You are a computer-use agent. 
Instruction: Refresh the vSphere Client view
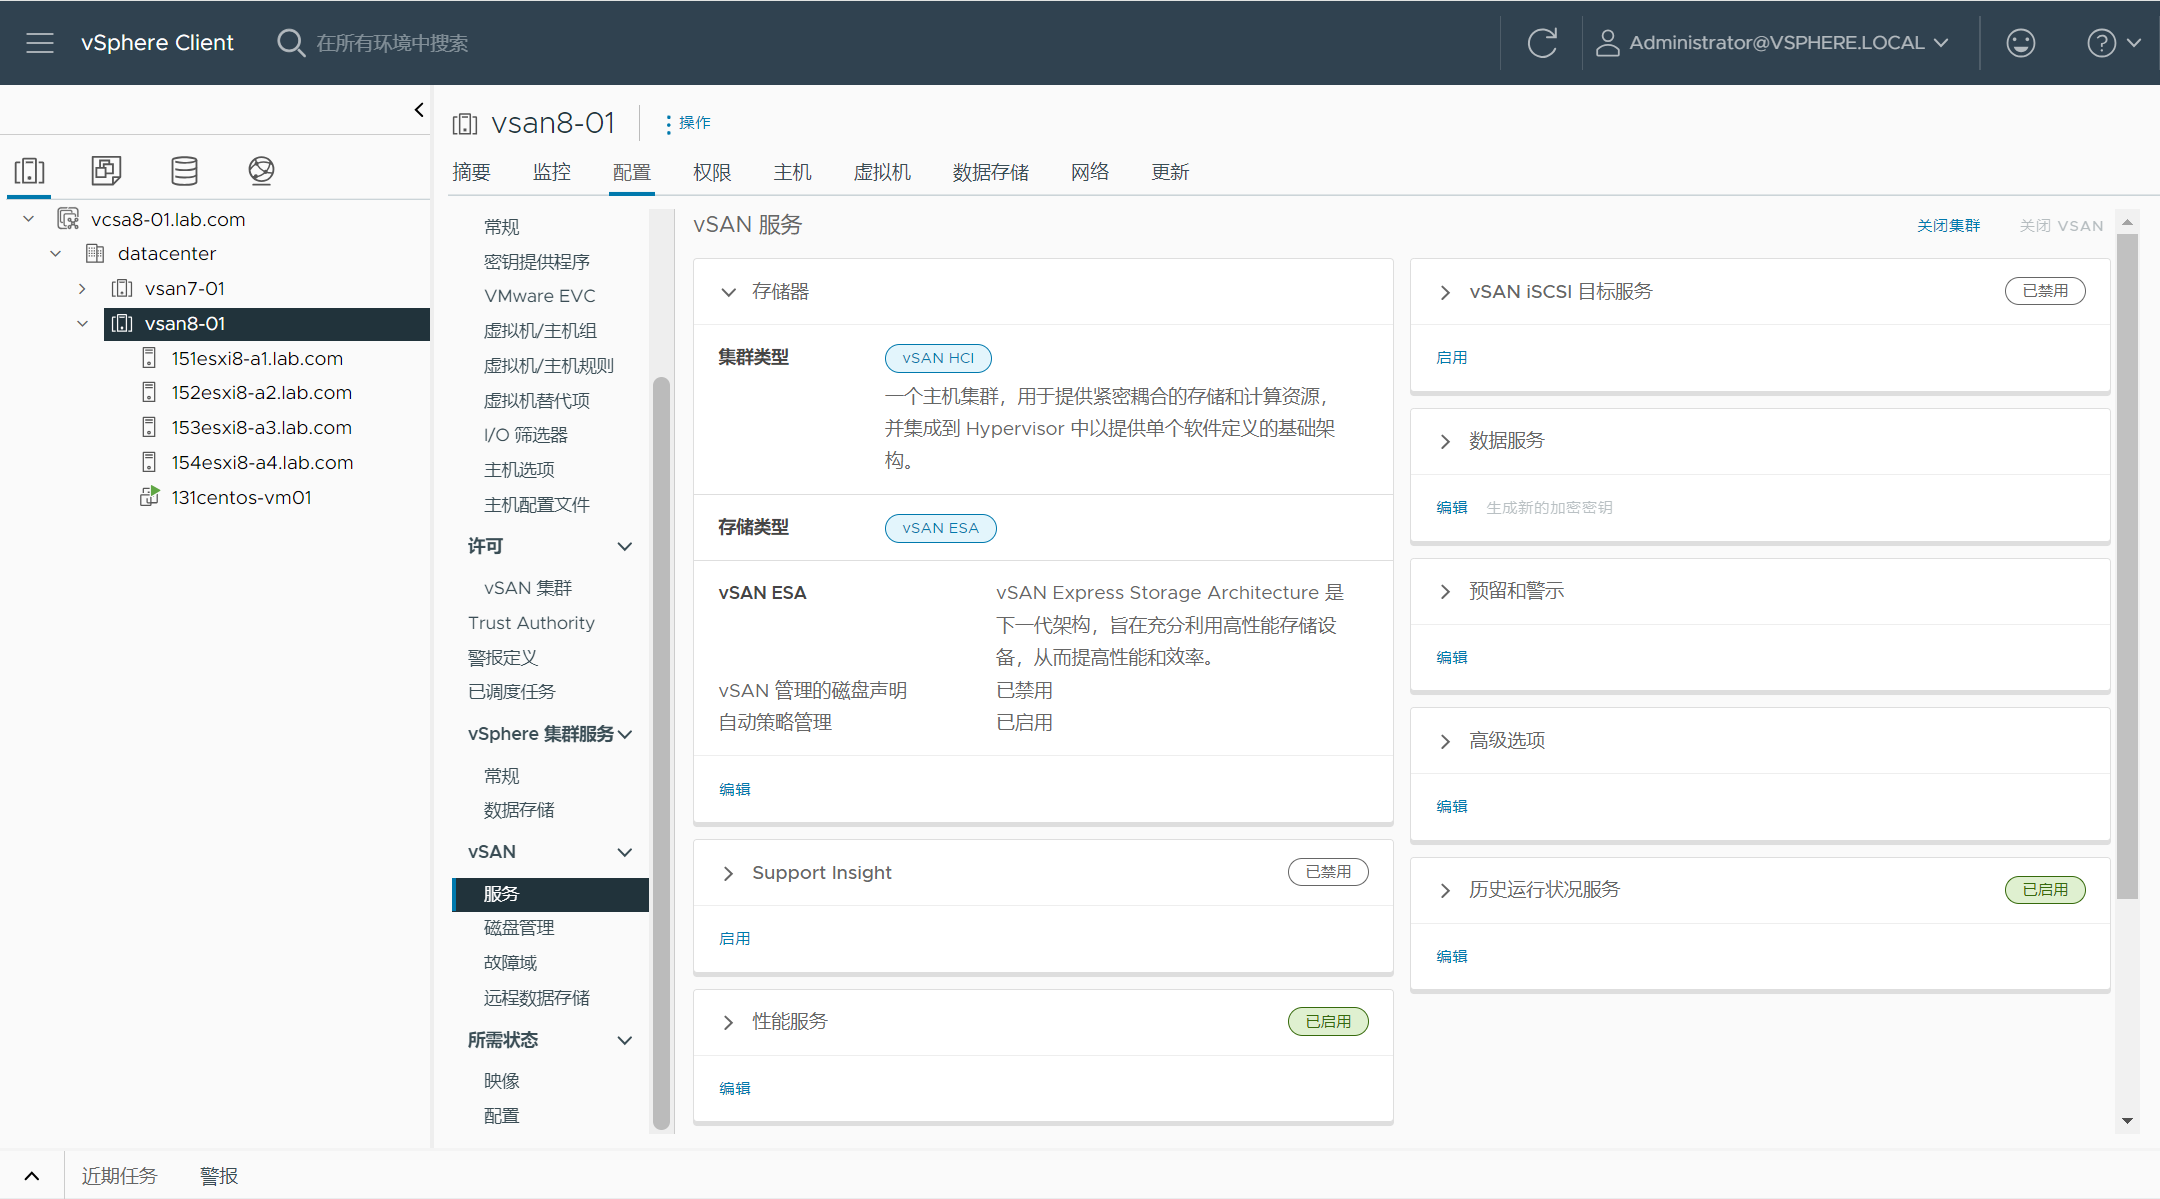(x=1542, y=43)
